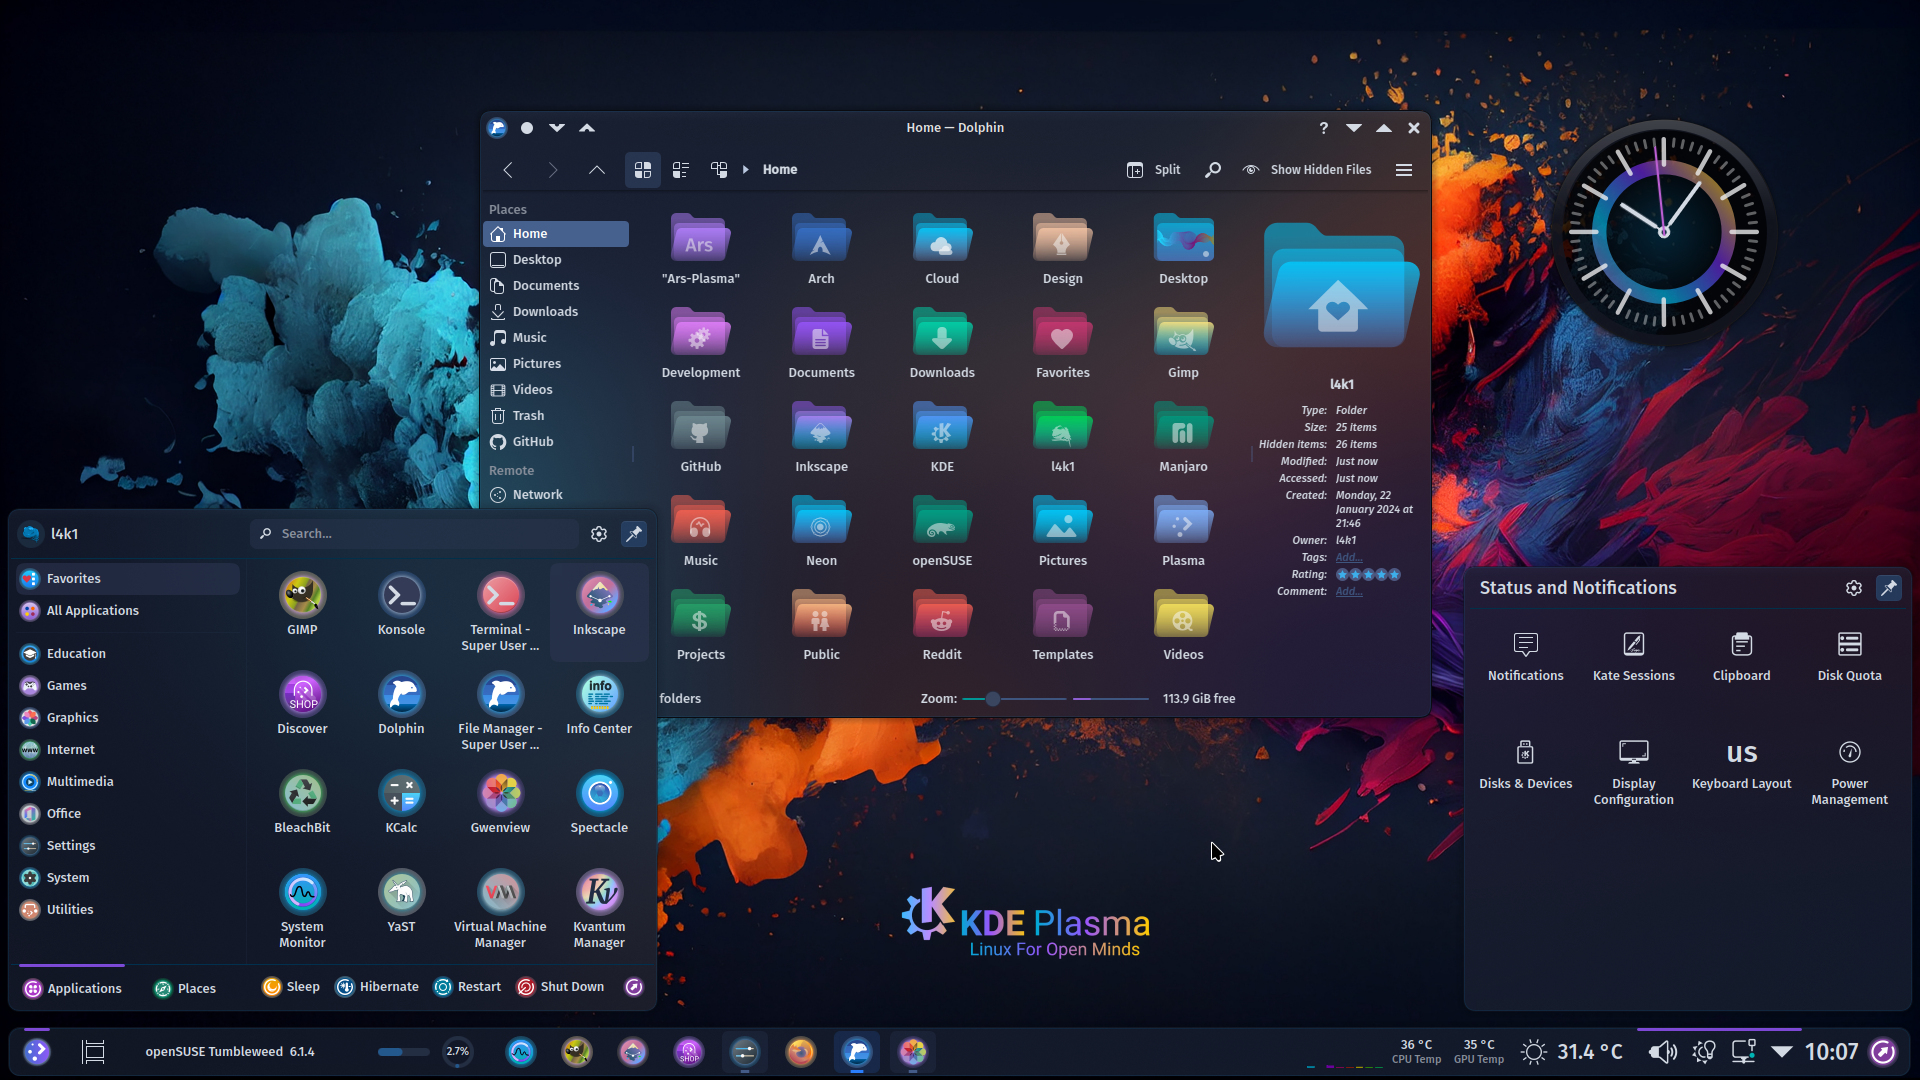The image size is (1920, 1080).
Task: Toggle keep-above circle in Dolphin titlebar
Action: click(x=527, y=128)
